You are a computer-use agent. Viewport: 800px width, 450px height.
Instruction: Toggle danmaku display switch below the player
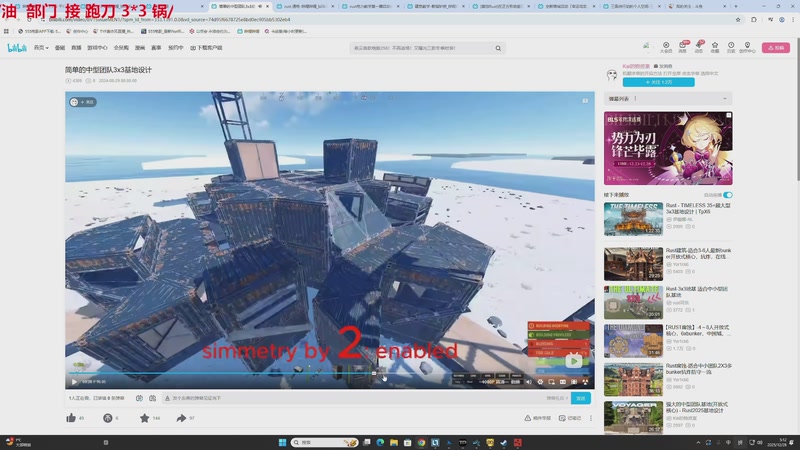[x=139, y=398]
